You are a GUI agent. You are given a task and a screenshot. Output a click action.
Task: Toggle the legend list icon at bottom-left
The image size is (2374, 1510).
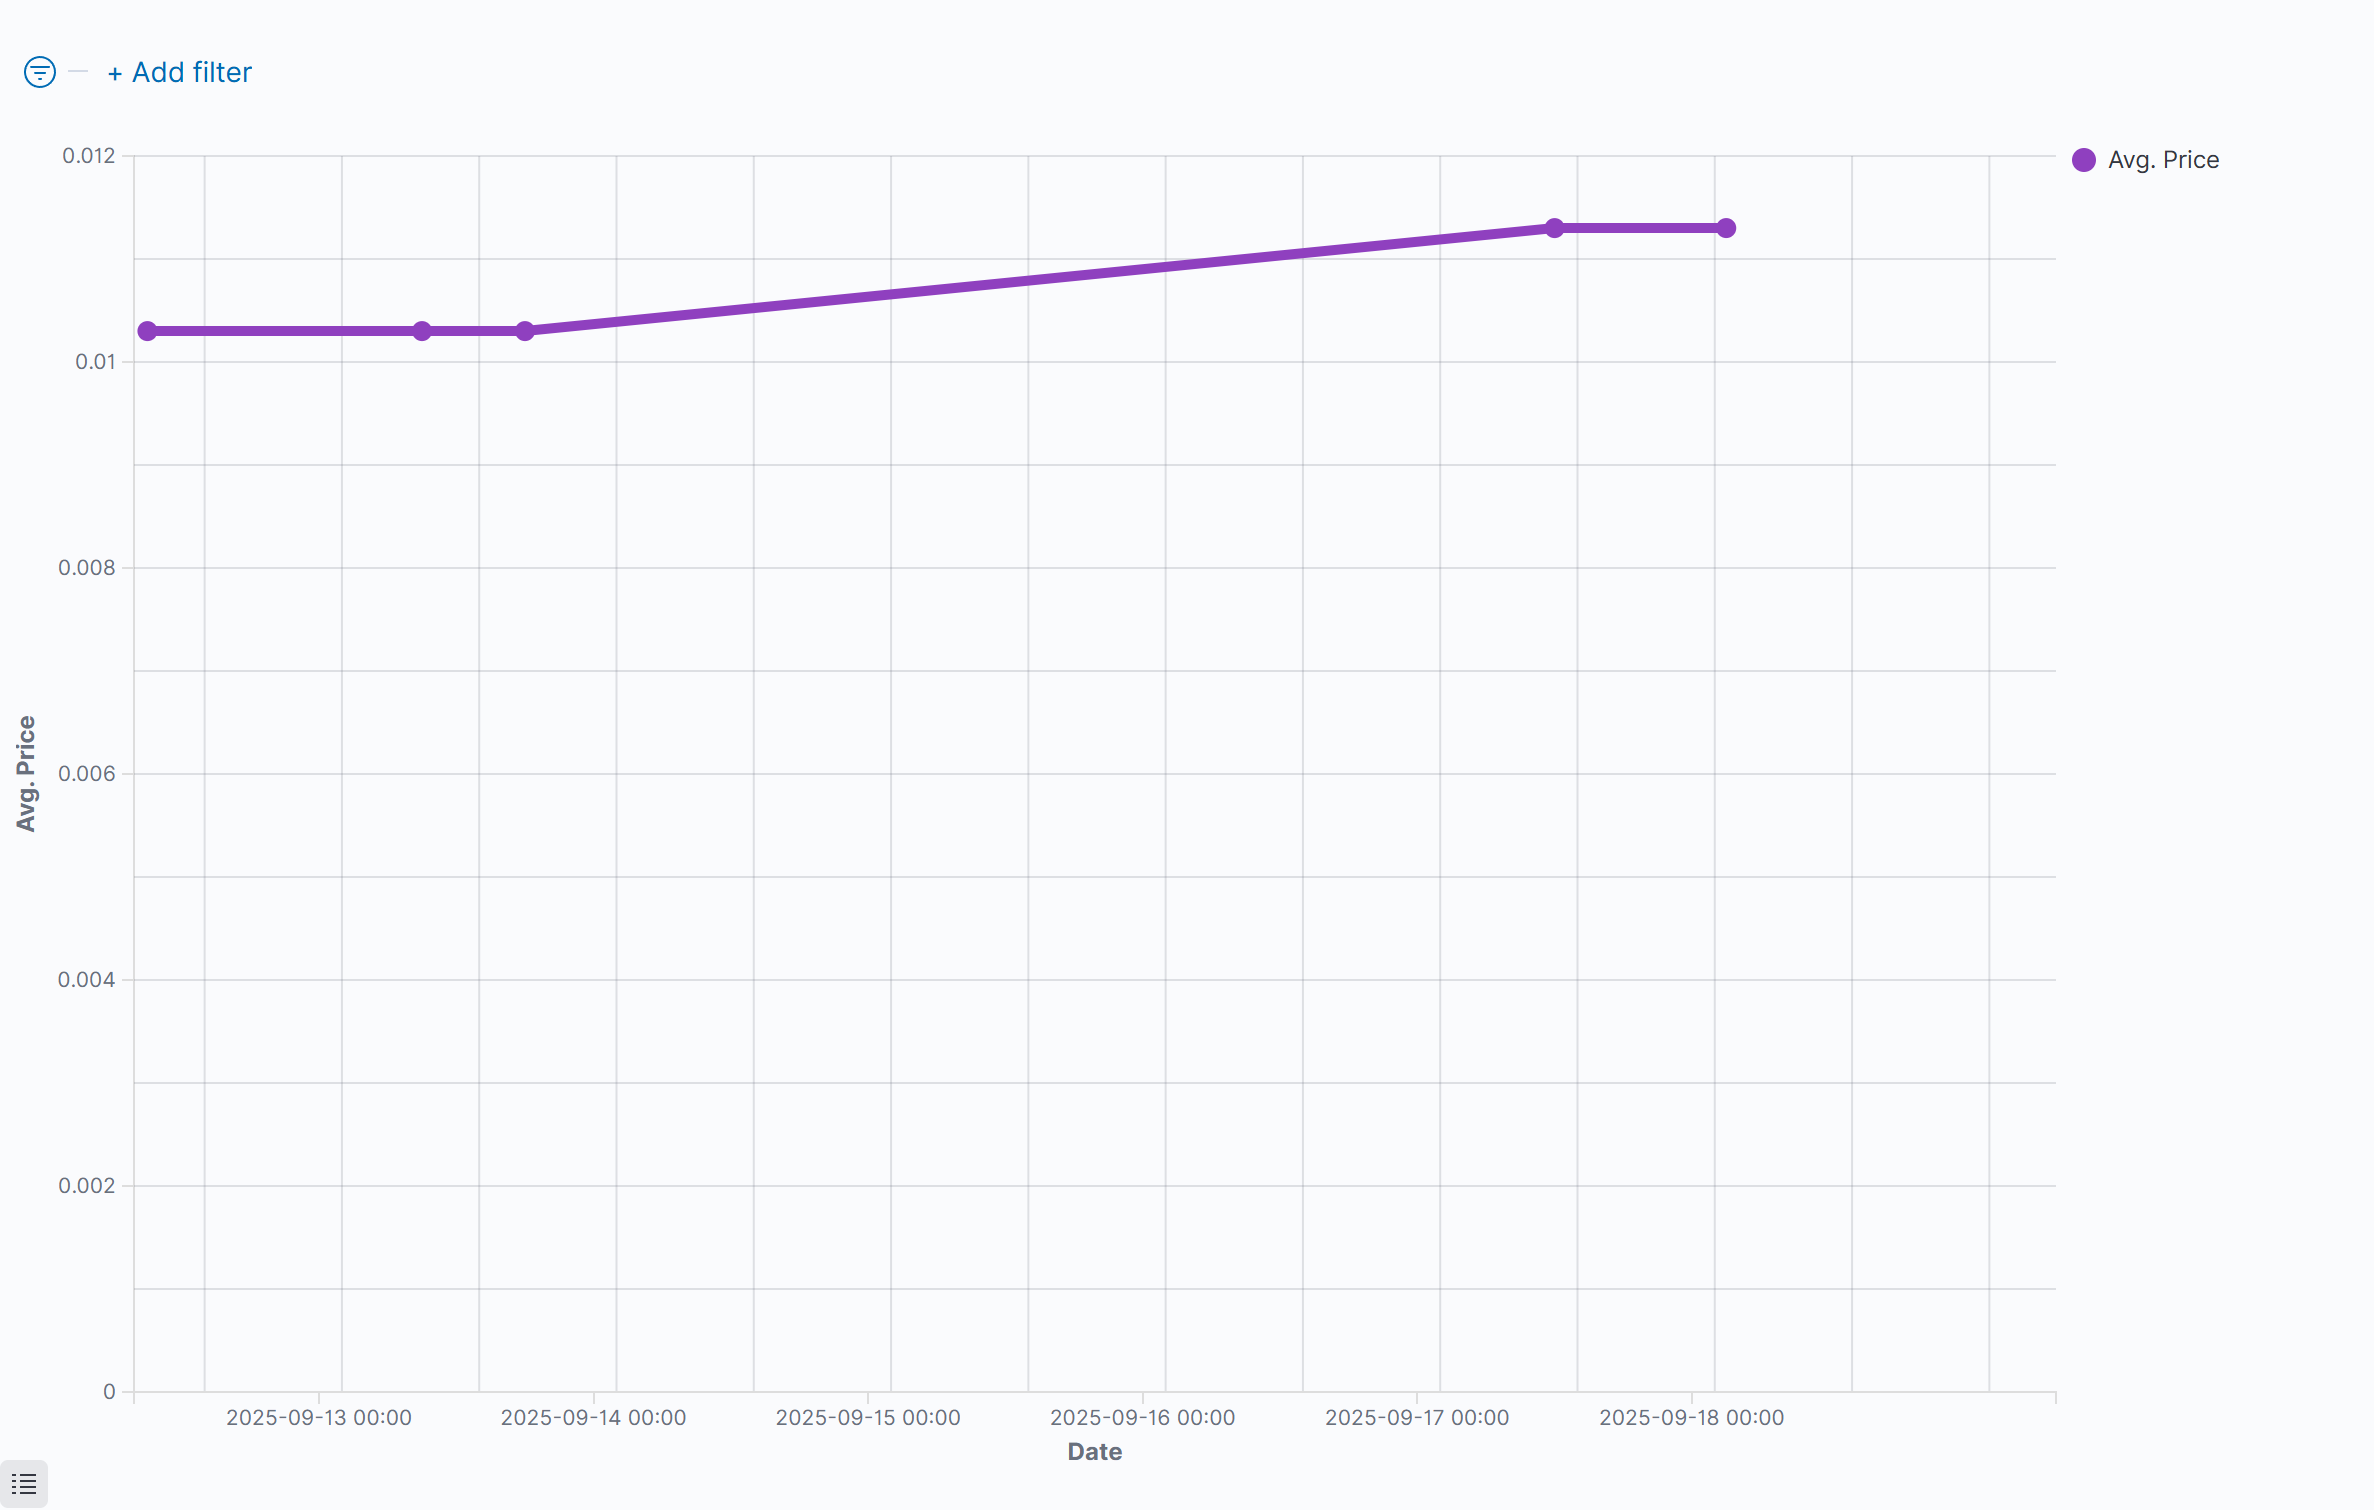coord(24,1484)
